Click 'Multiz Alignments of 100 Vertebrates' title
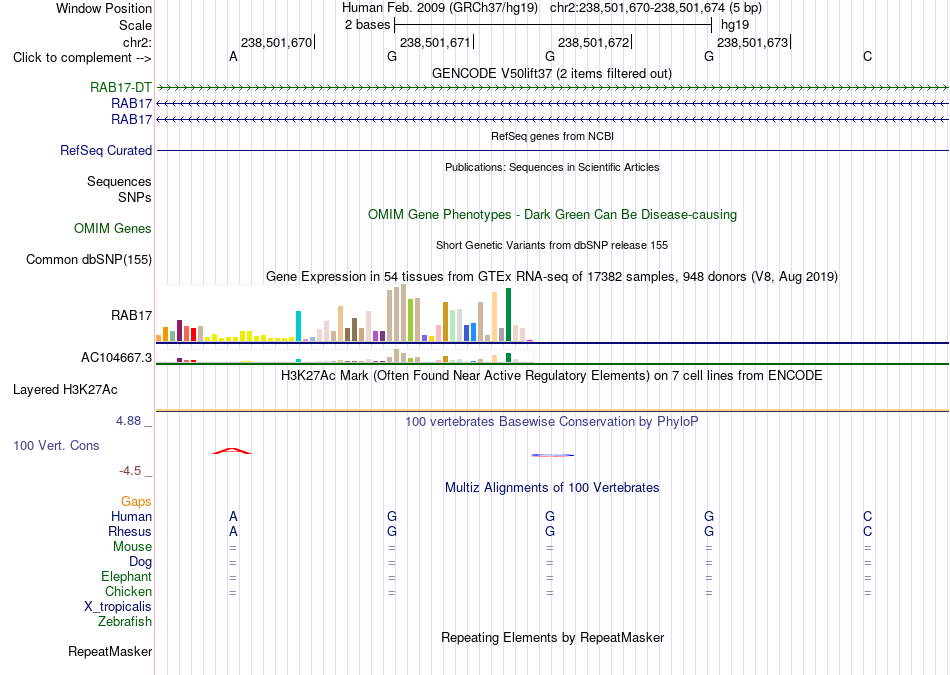This screenshot has width=950, height=675. [x=552, y=488]
